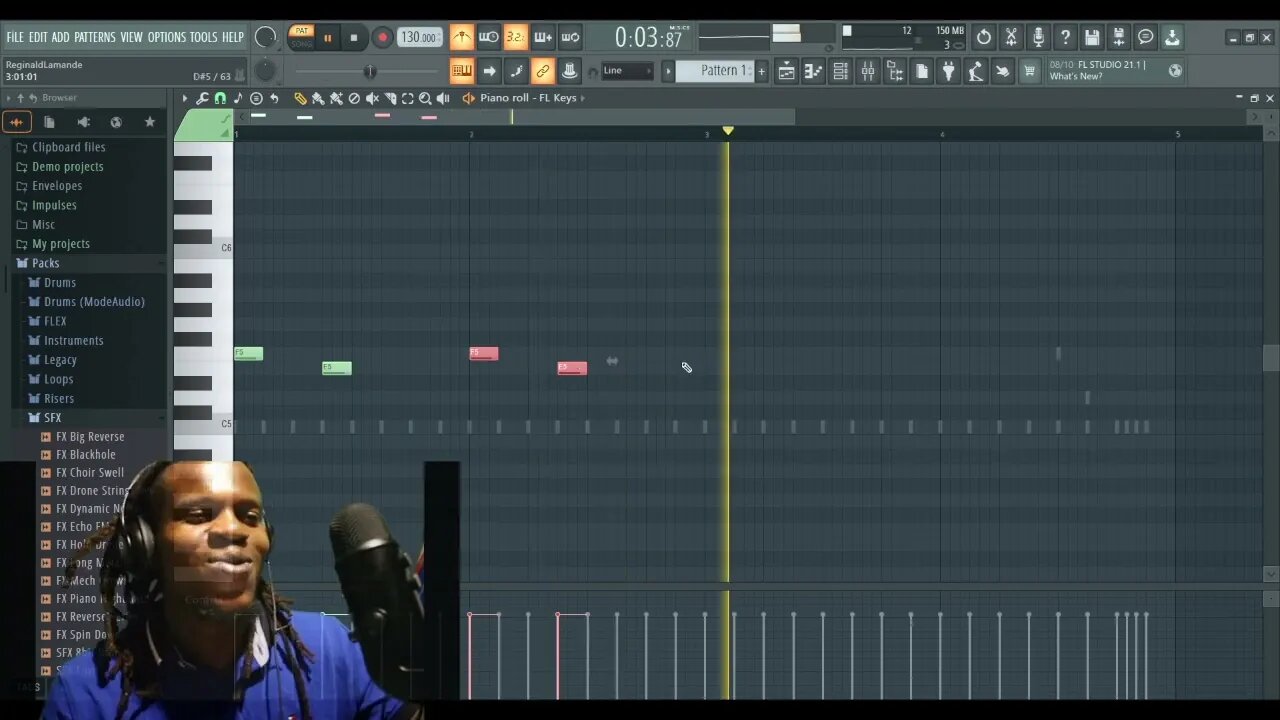Screen dimensions: 1280x720
Task: Select the Paint brush tool
Action: click(x=318, y=98)
